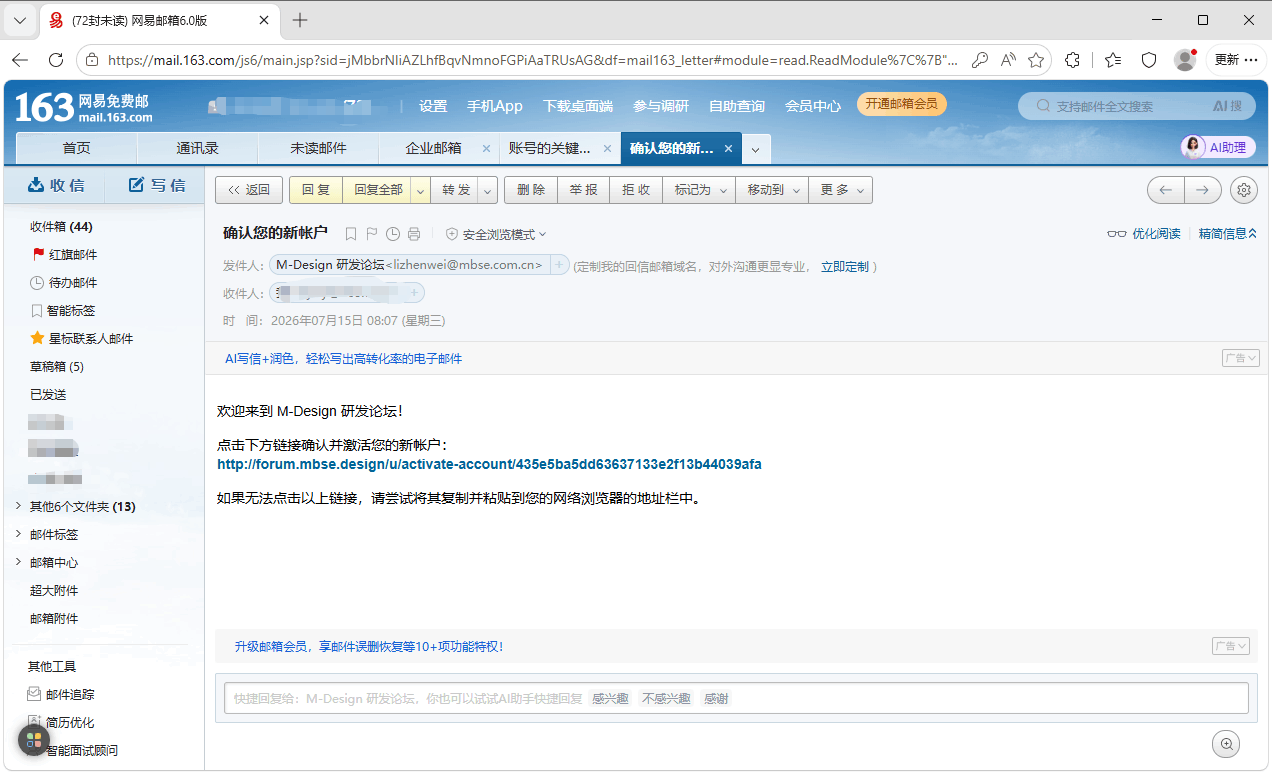Viewport: 1272px width, 774px height.
Task: Open the browser profile avatar
Action: (1185, 60)
